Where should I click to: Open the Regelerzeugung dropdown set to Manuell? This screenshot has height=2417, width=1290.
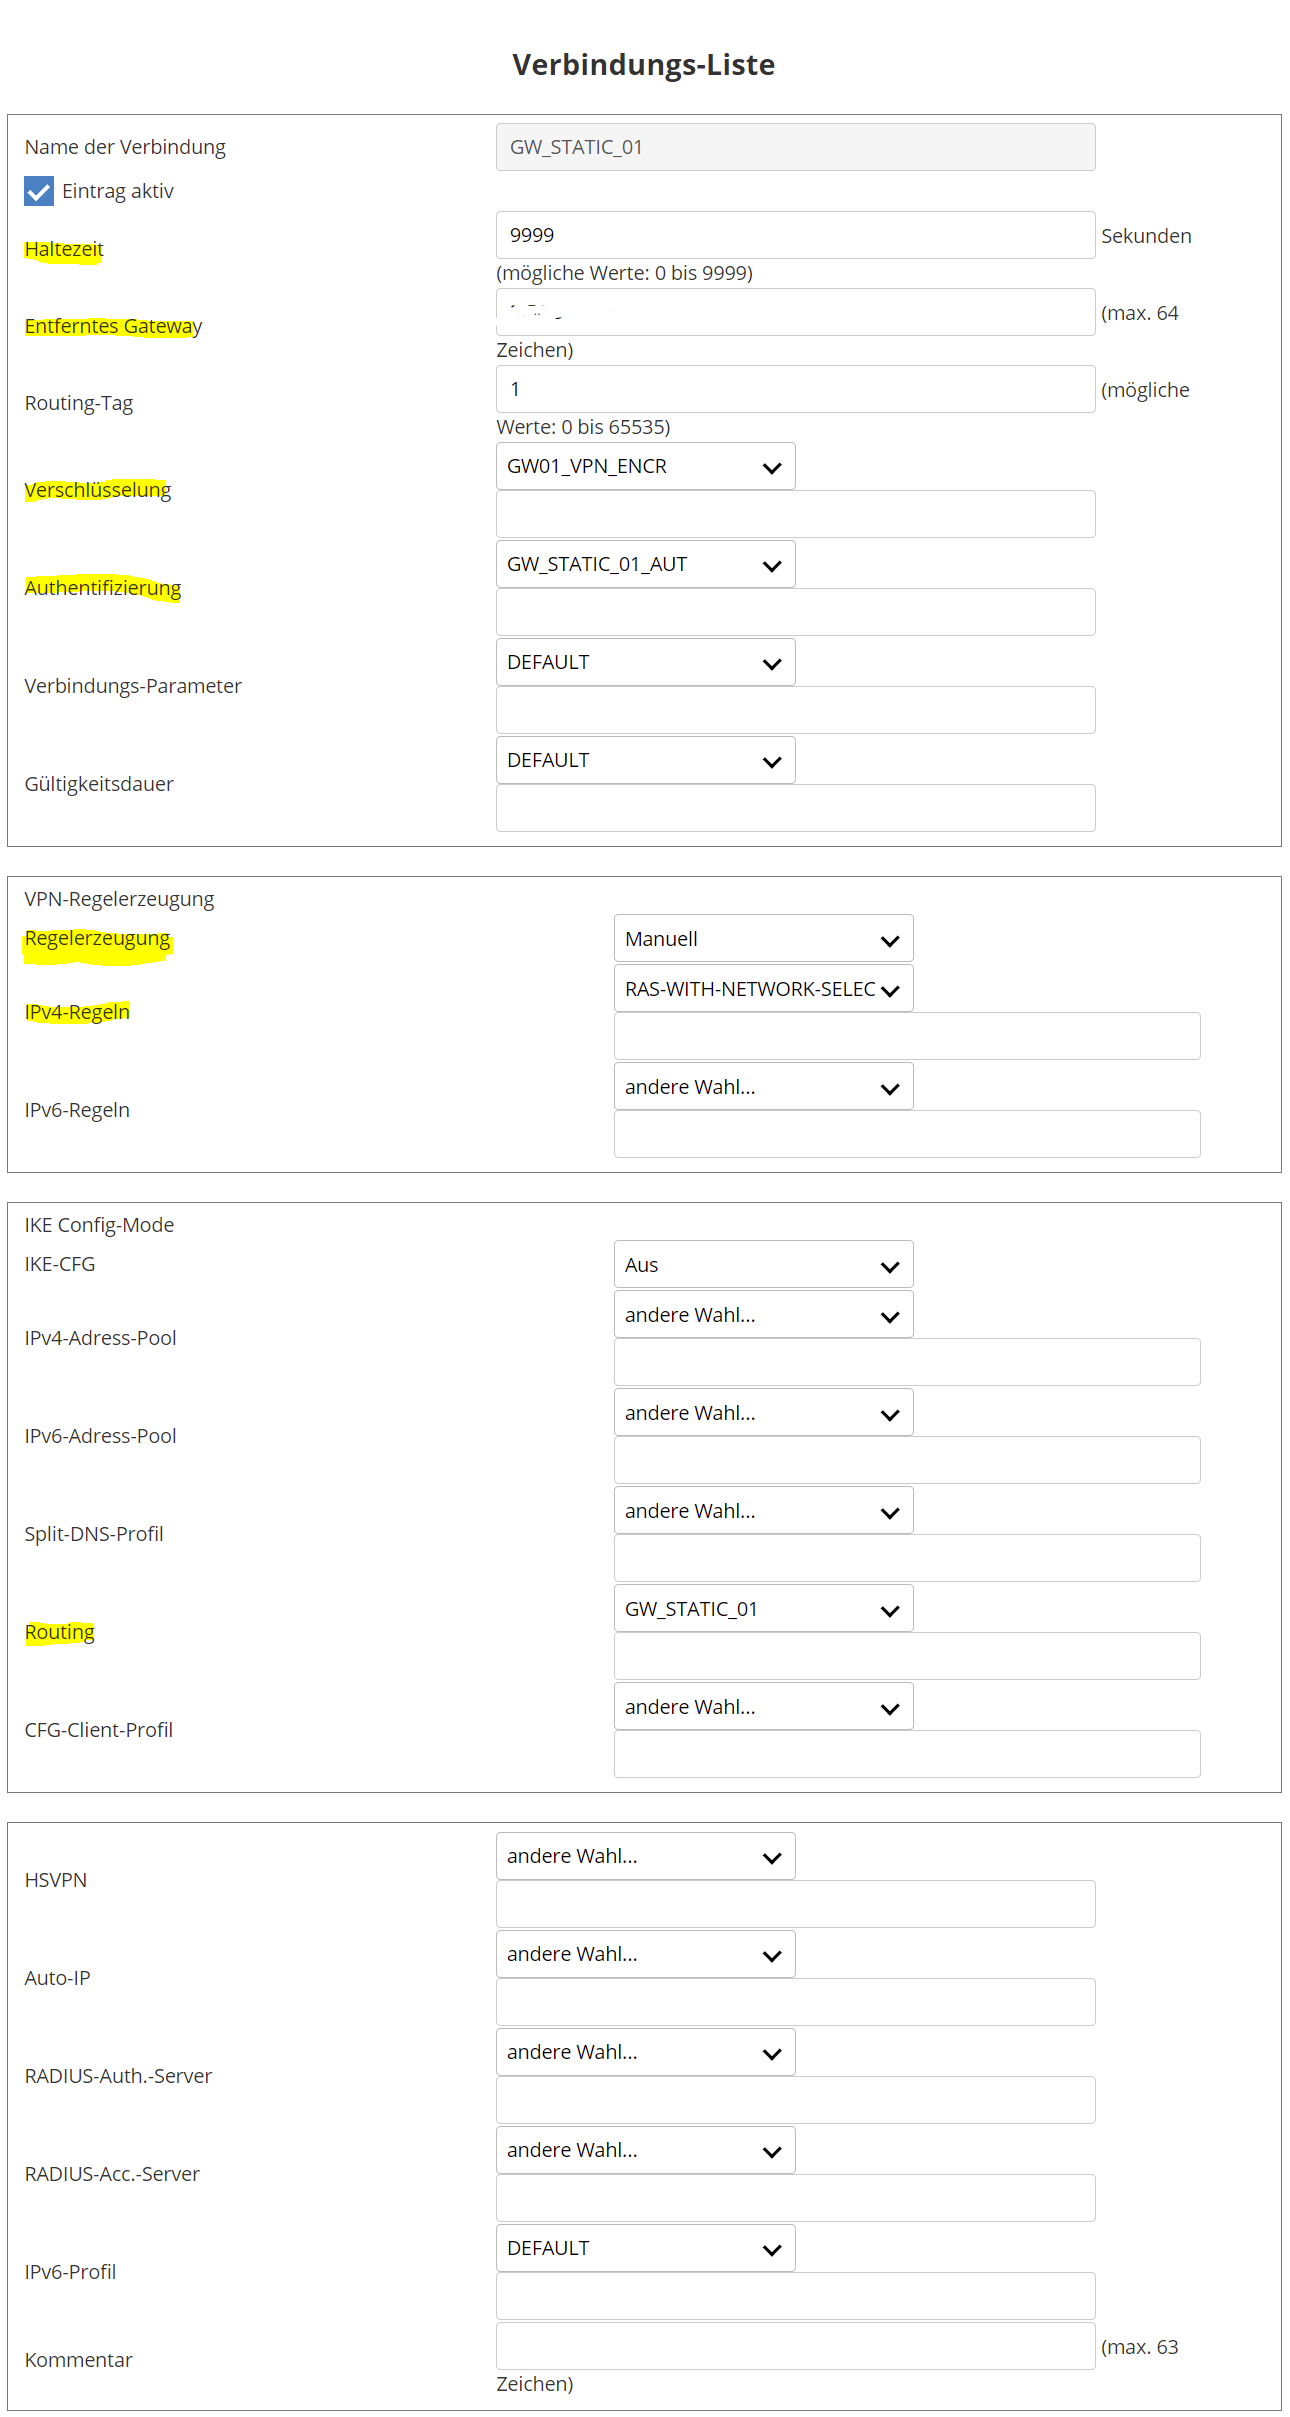[x=763, y=939]
